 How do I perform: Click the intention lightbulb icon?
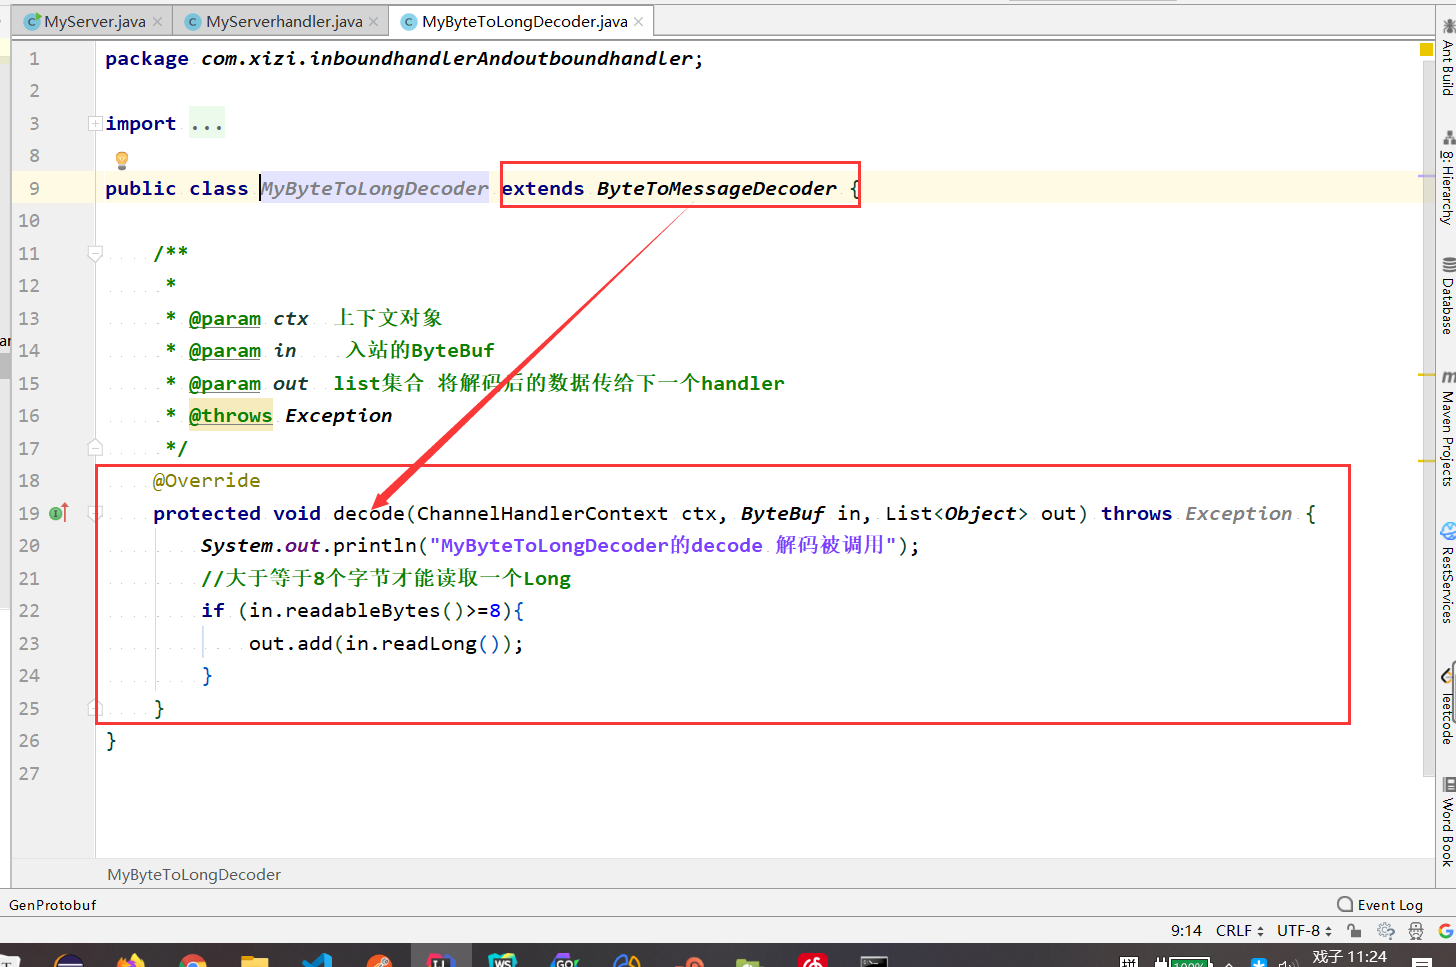[x=122, y=159]
